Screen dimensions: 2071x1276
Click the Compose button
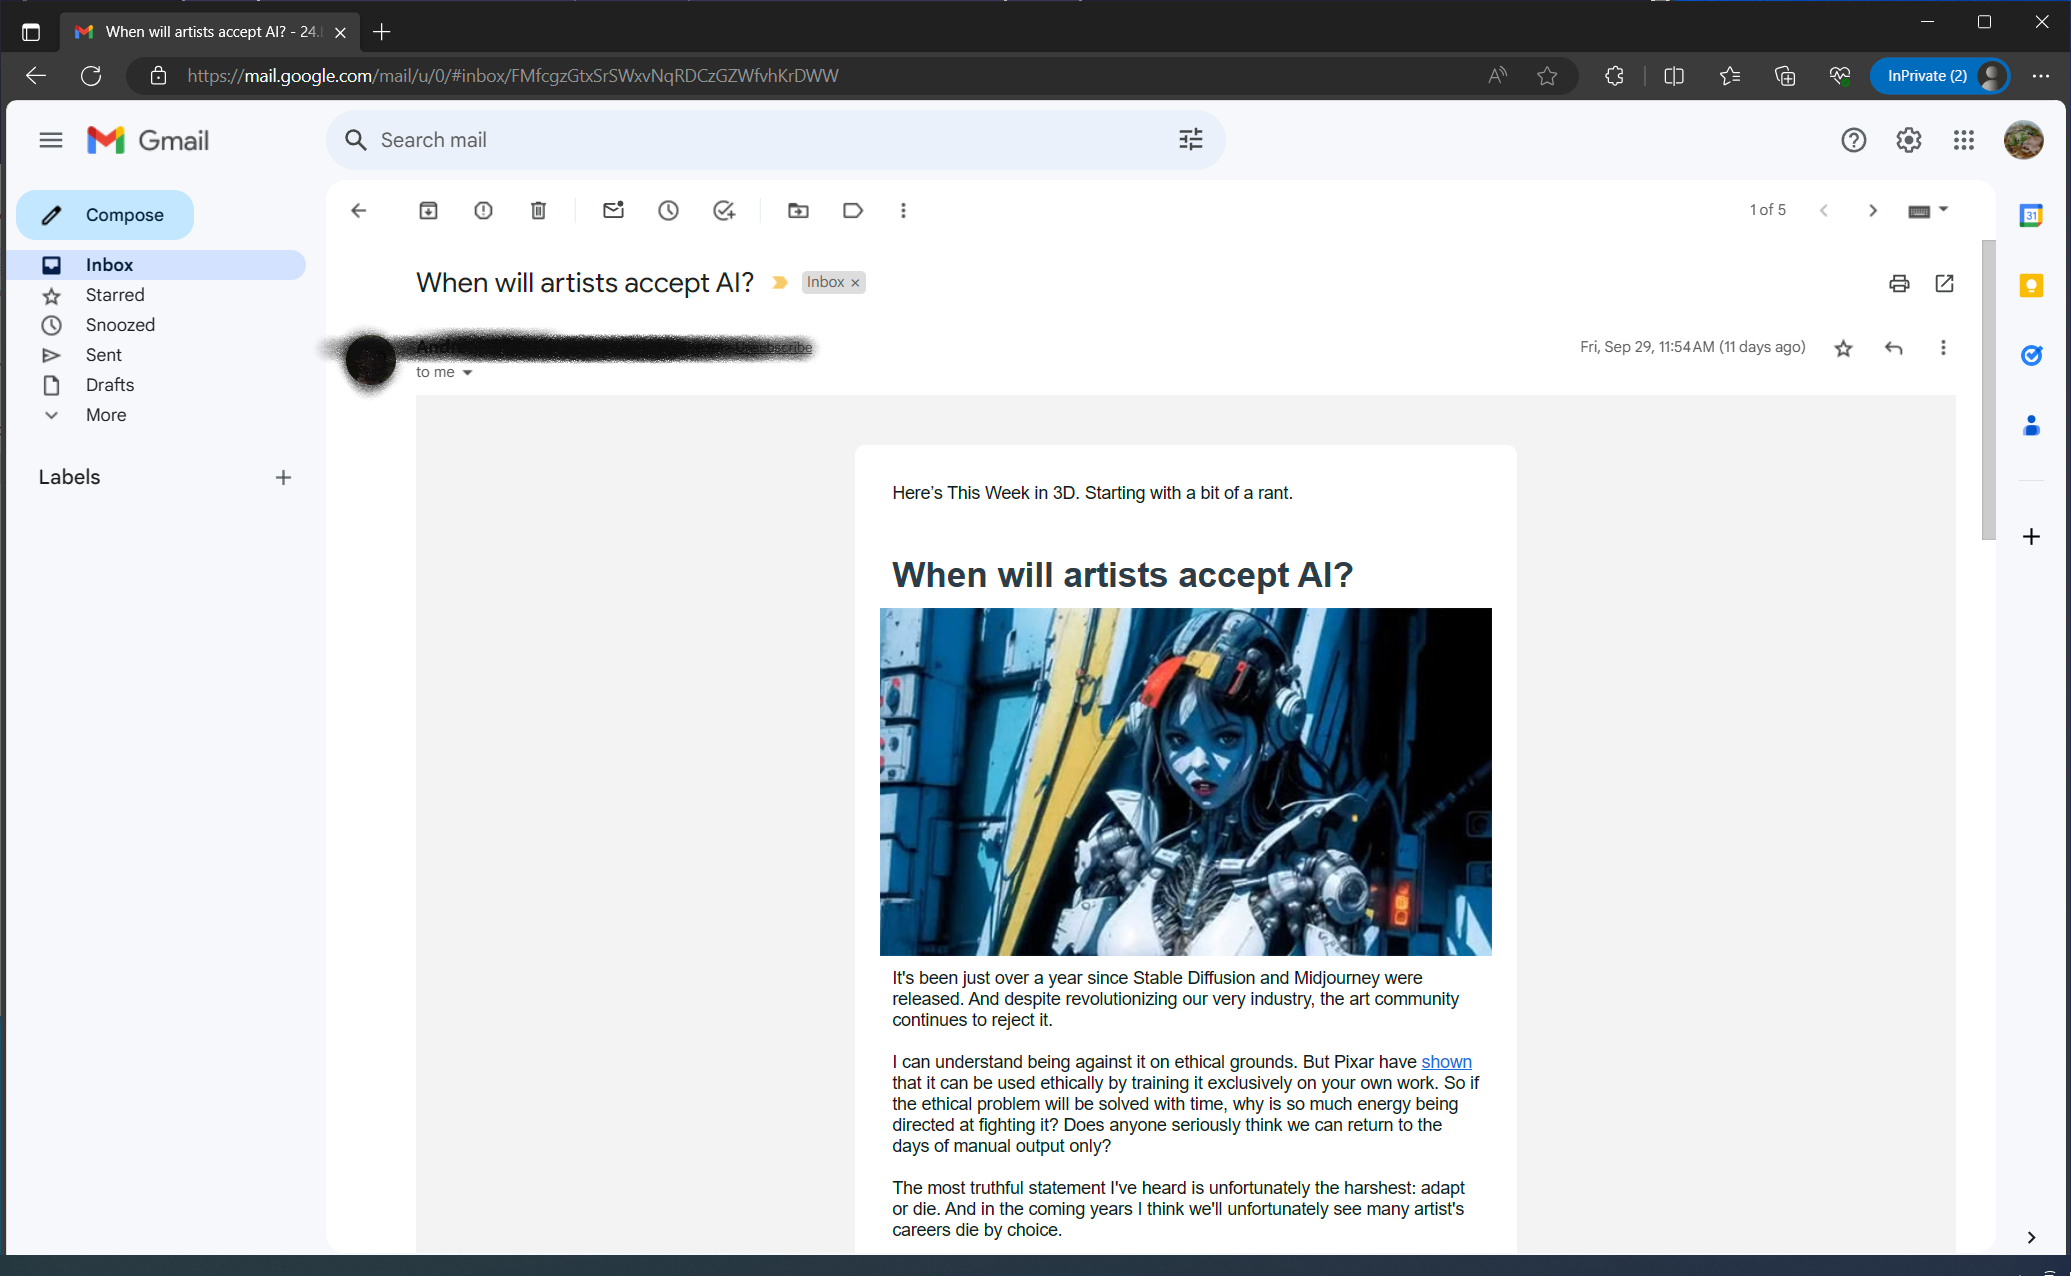[105, 215]
